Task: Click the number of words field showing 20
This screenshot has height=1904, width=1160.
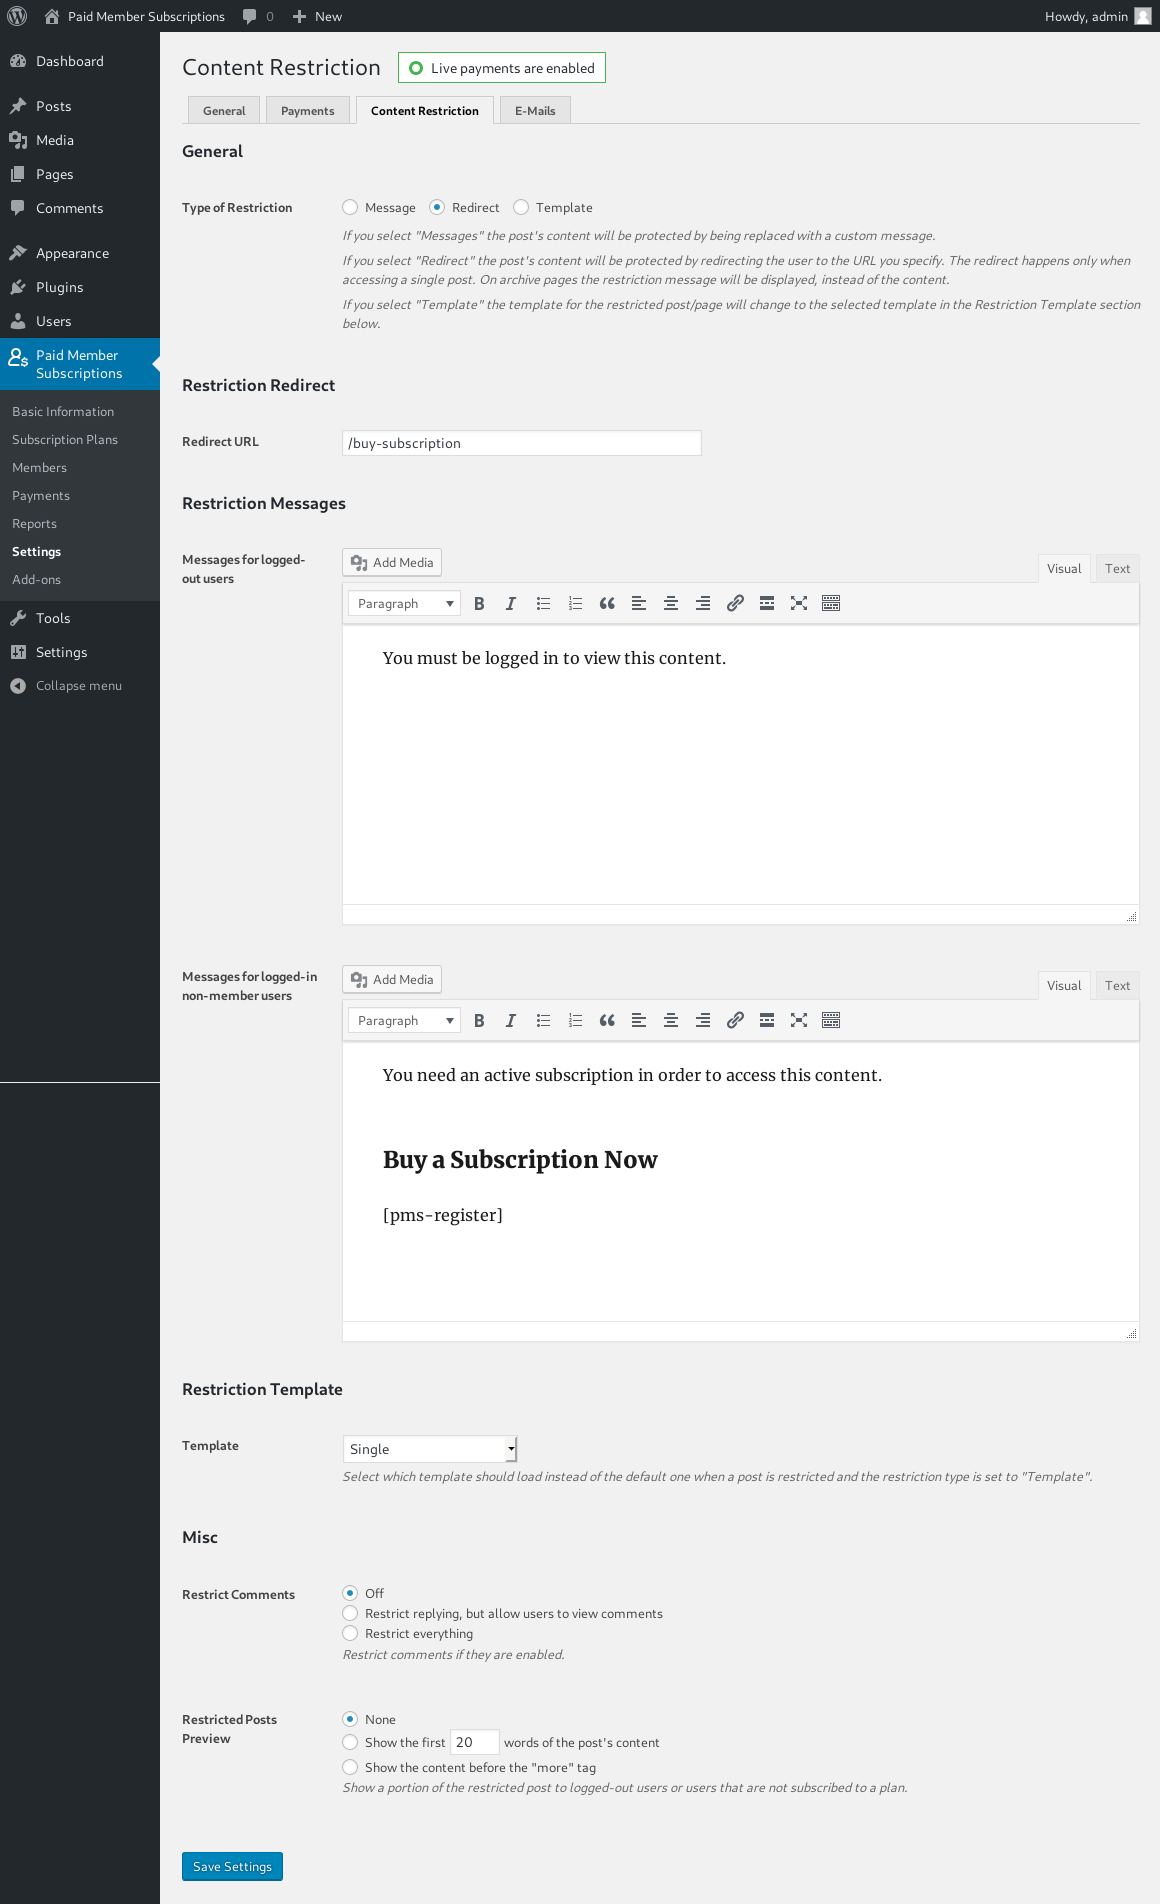Action: pyautogui.click(x=474, y=1742)
